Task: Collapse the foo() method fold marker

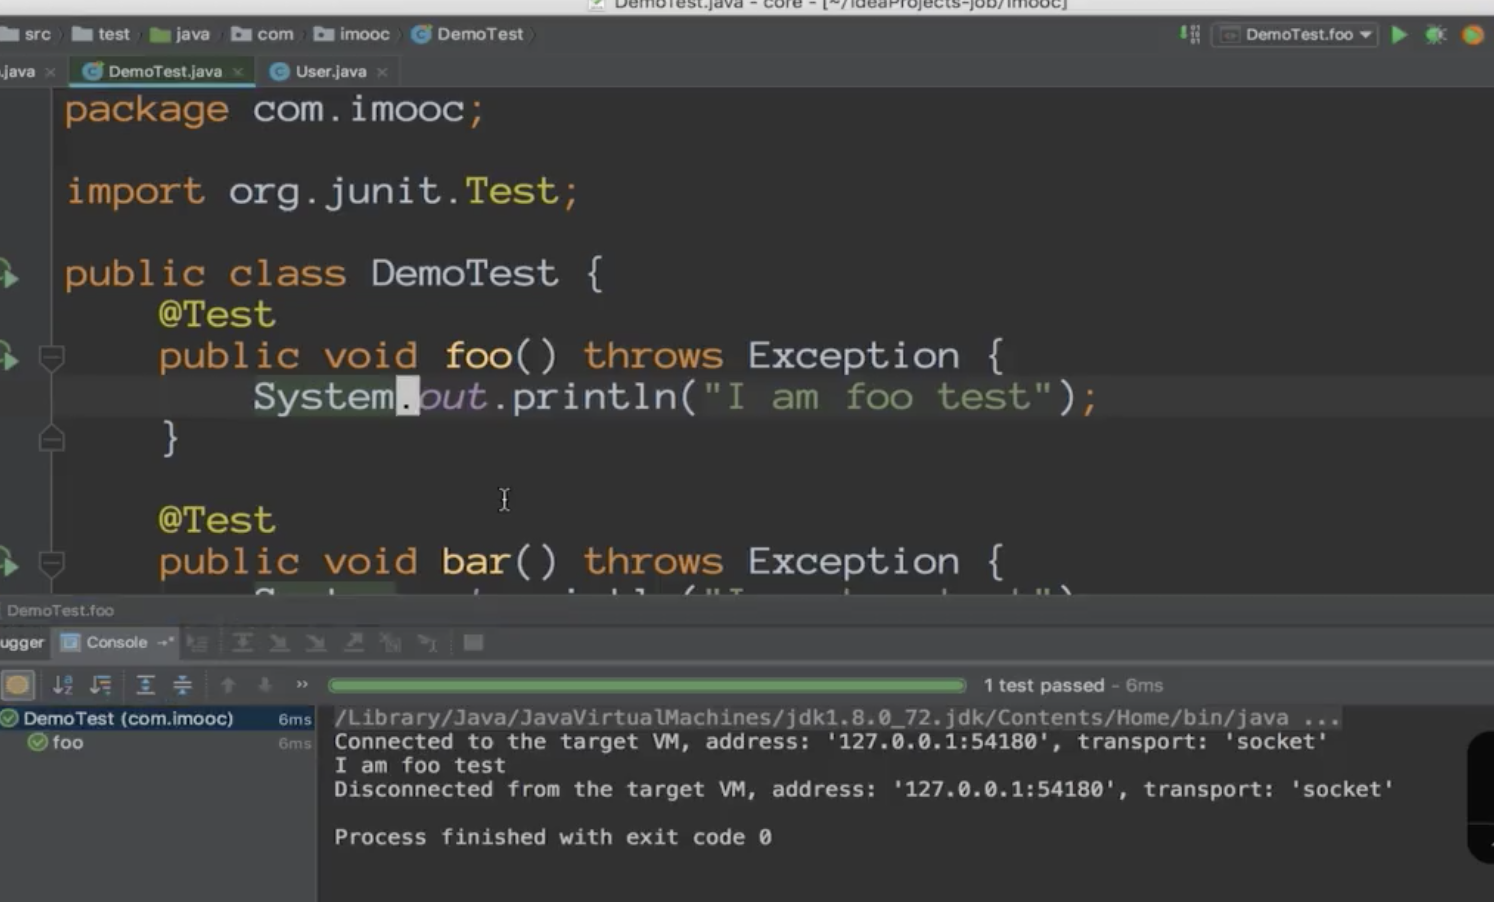Action: (x=51, y=357)
